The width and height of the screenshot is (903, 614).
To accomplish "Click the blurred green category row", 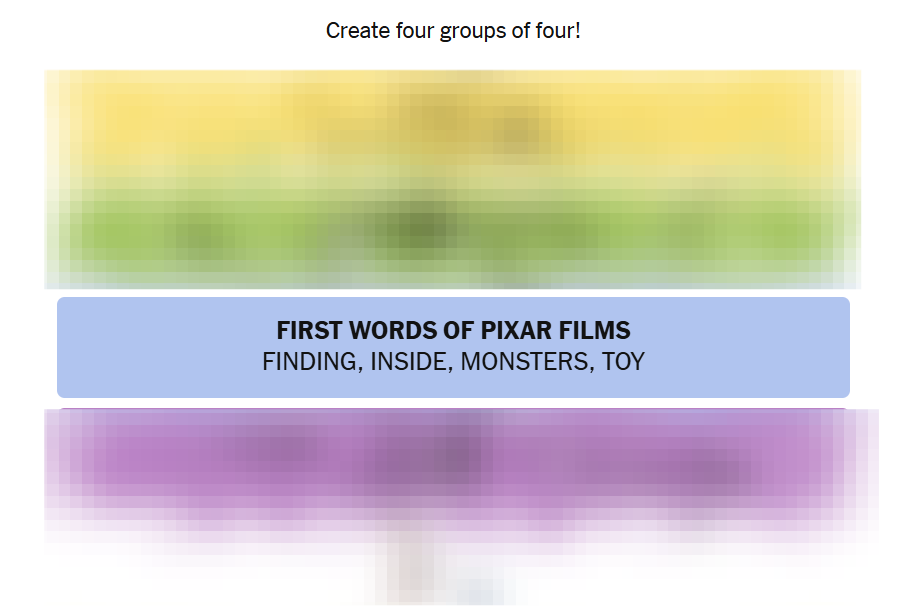I will 453,230.
